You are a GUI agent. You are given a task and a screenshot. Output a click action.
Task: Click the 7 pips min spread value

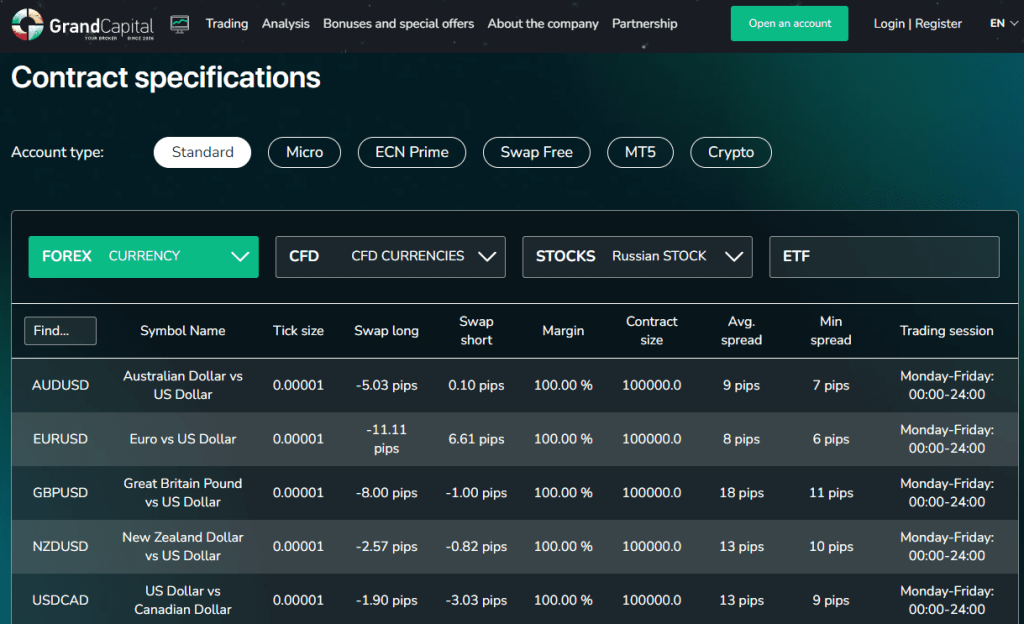click(x=831, y=385)
